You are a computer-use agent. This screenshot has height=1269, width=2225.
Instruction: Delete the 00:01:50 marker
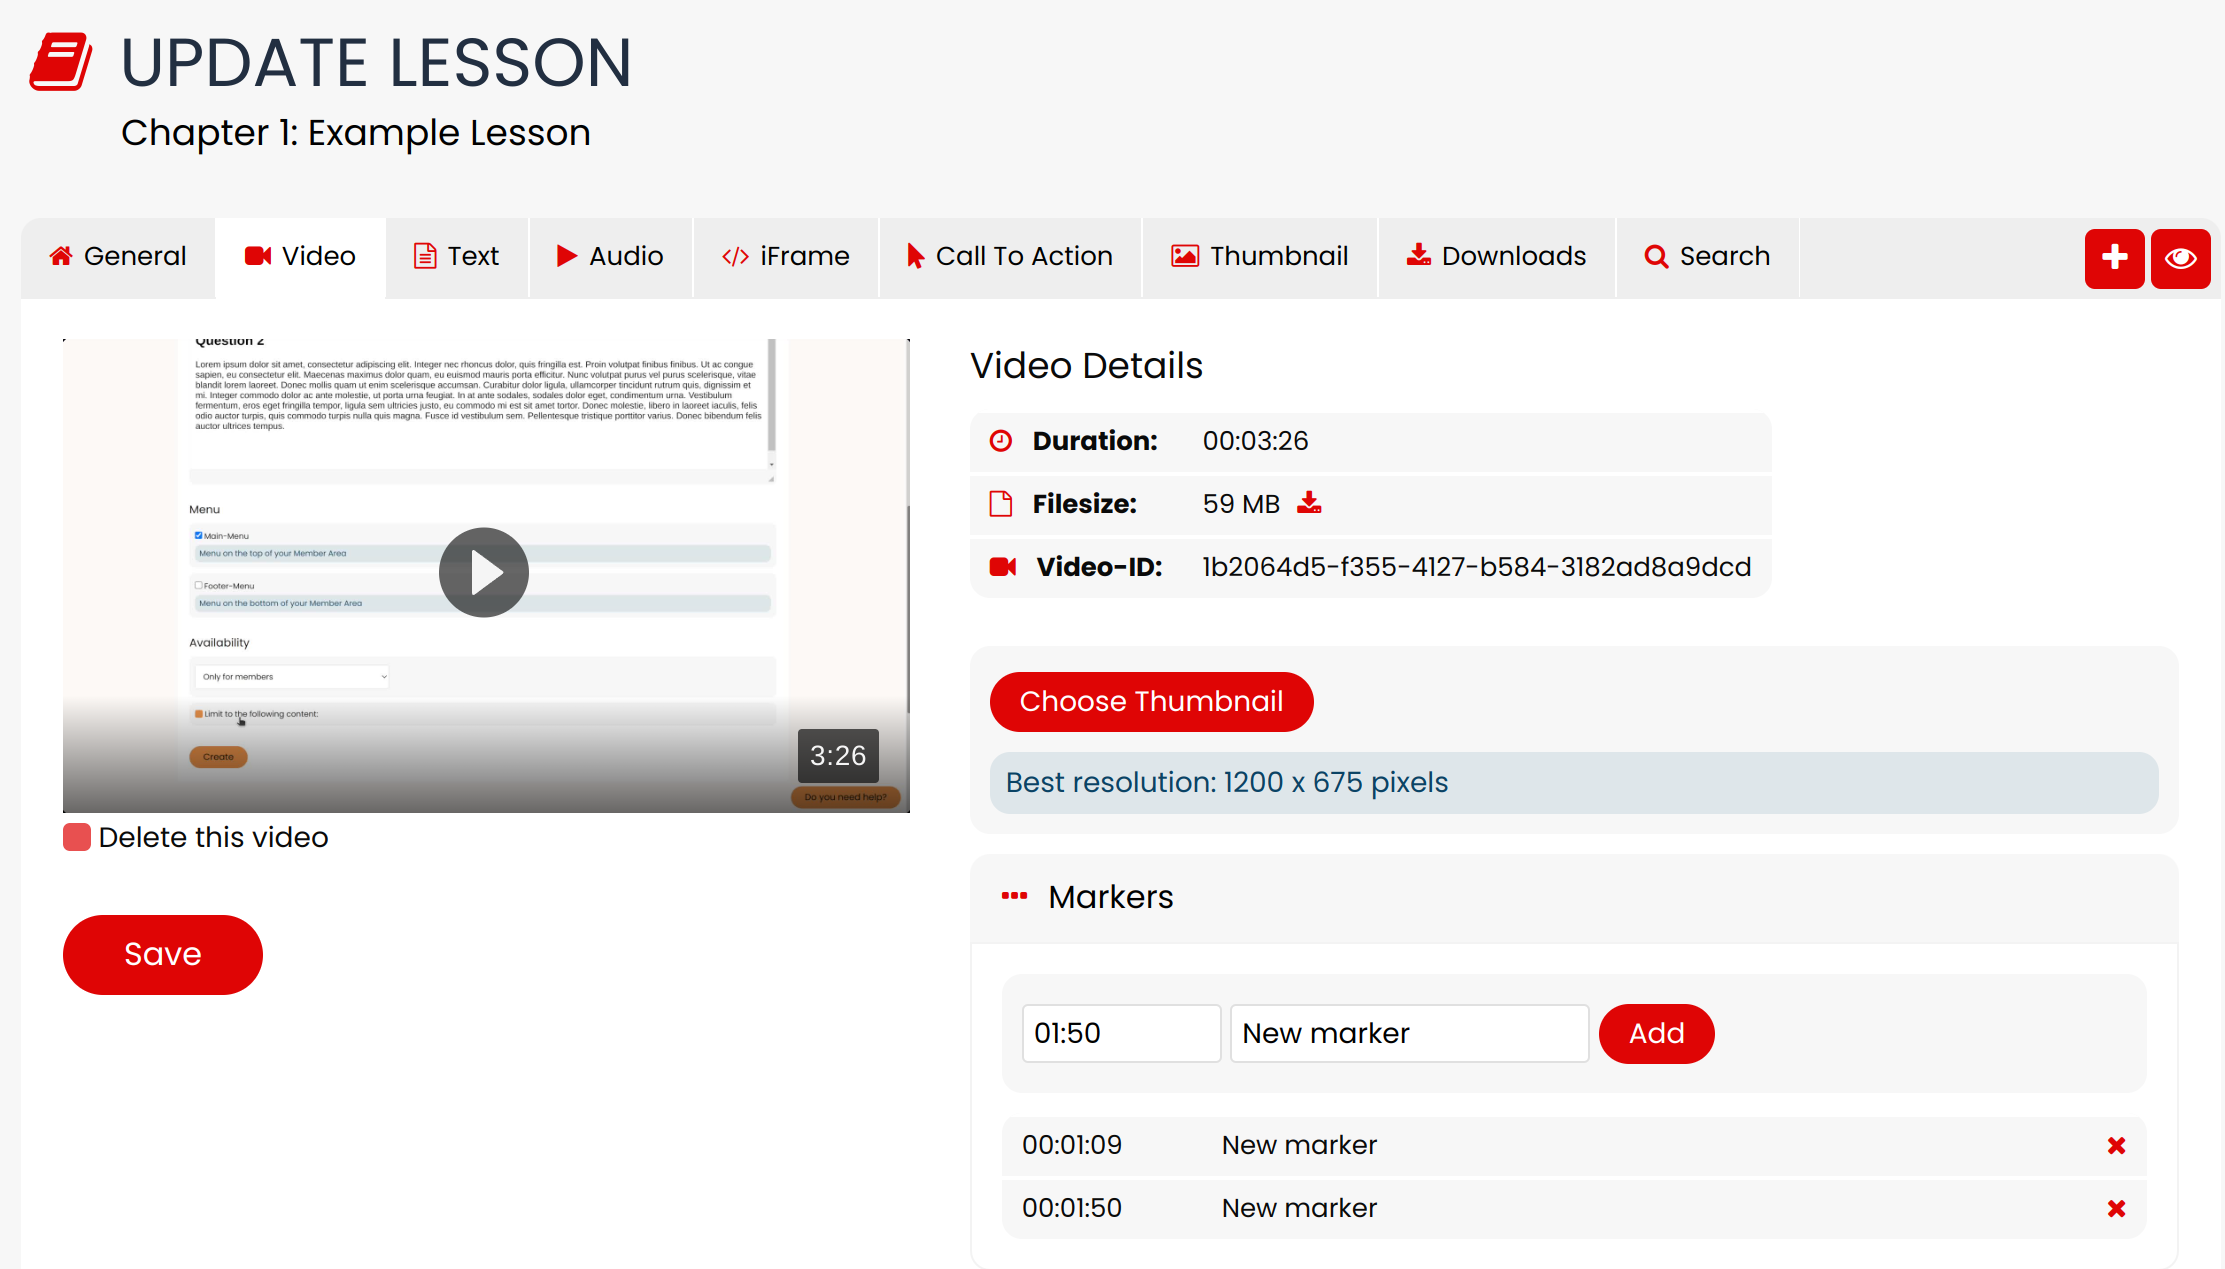click(x=2116, y=1209)
